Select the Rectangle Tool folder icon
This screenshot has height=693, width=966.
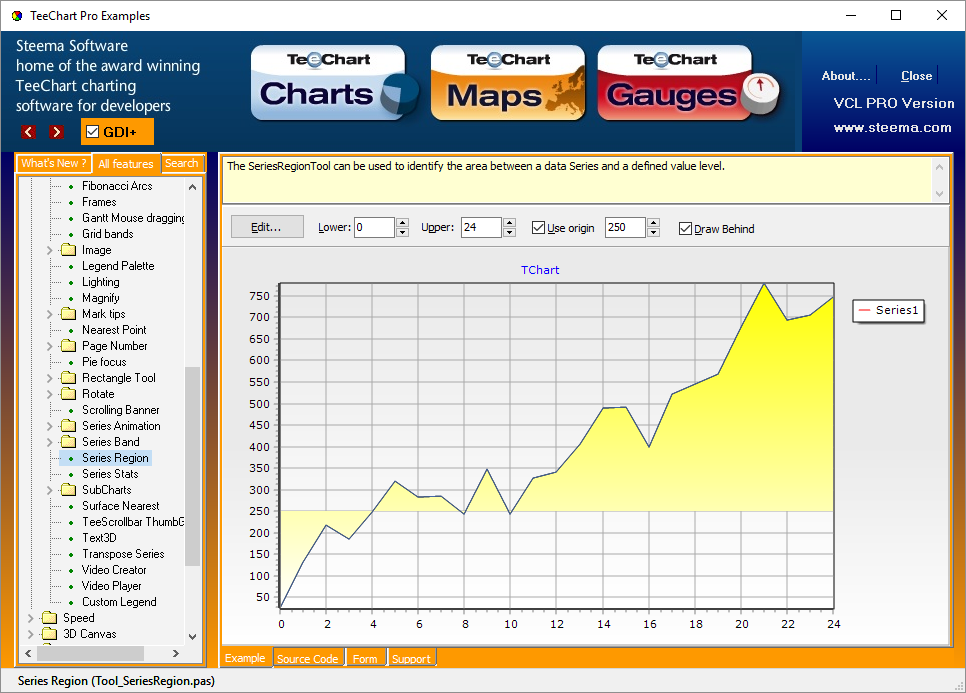[68, 378]
